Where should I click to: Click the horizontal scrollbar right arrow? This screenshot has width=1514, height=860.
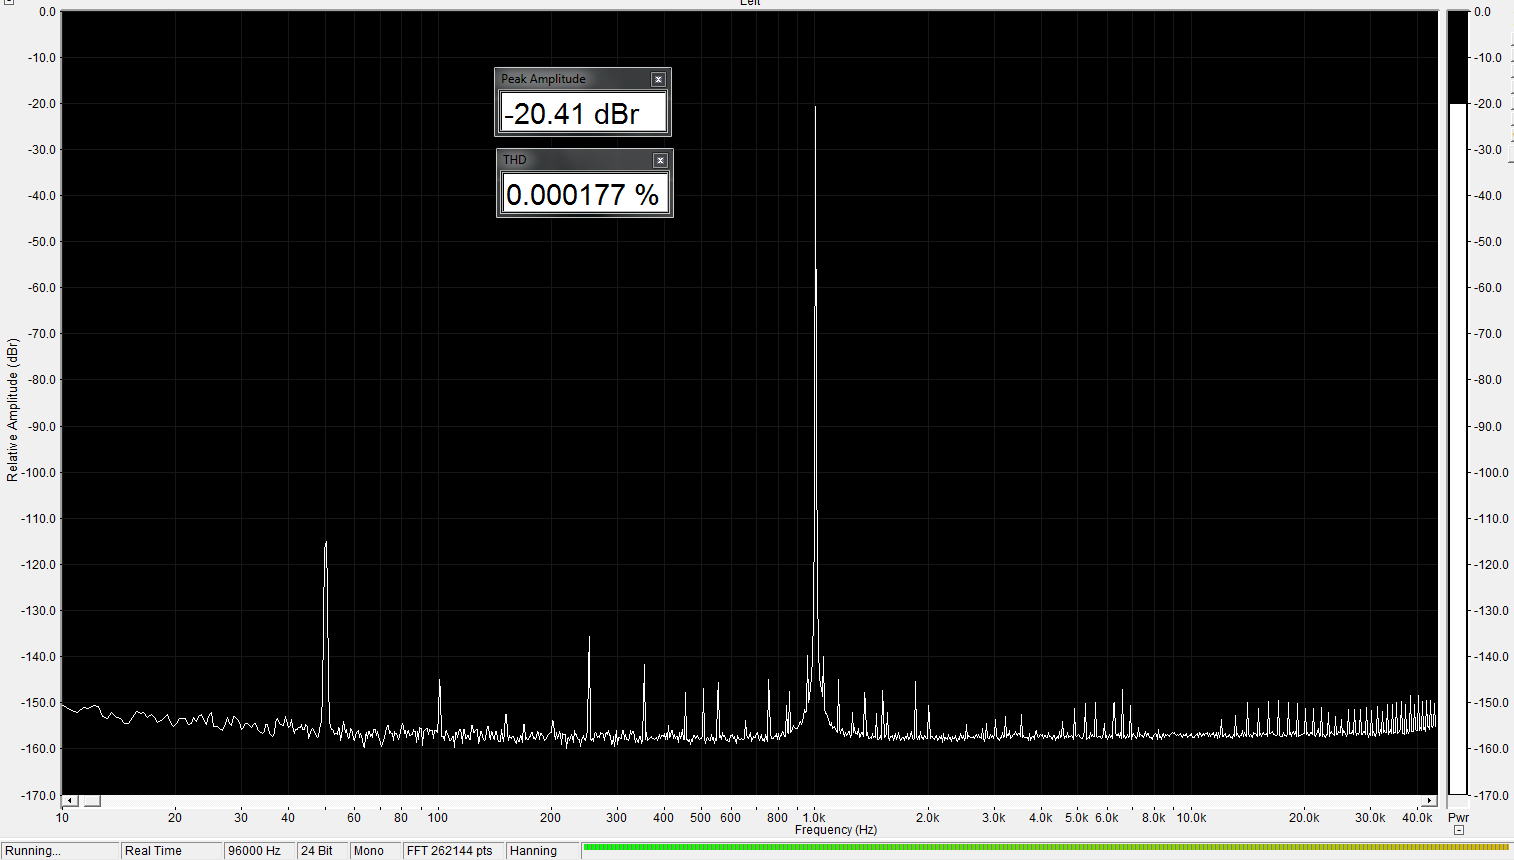[1430, 801]
